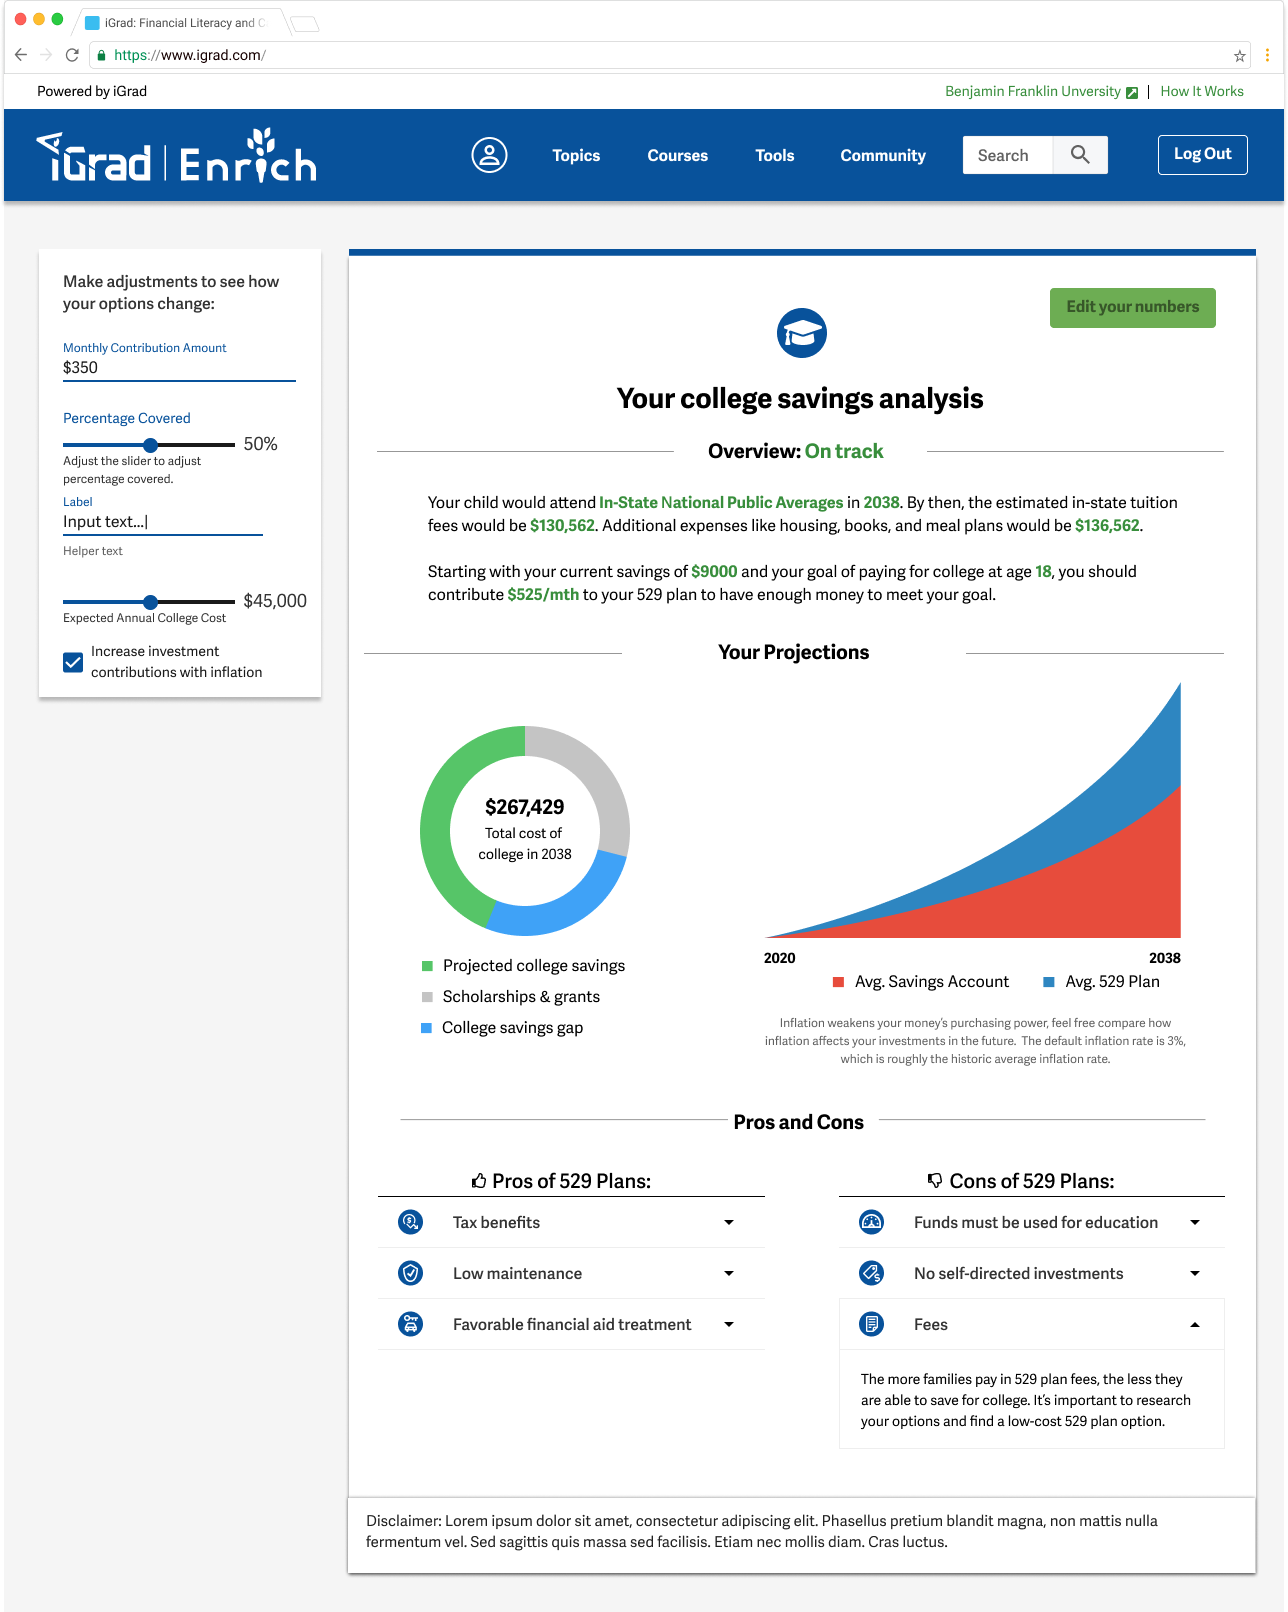Click the Tax benefits dollar icon
The width and height of the screenshot is (1288, 1612).
(411, 1221)
